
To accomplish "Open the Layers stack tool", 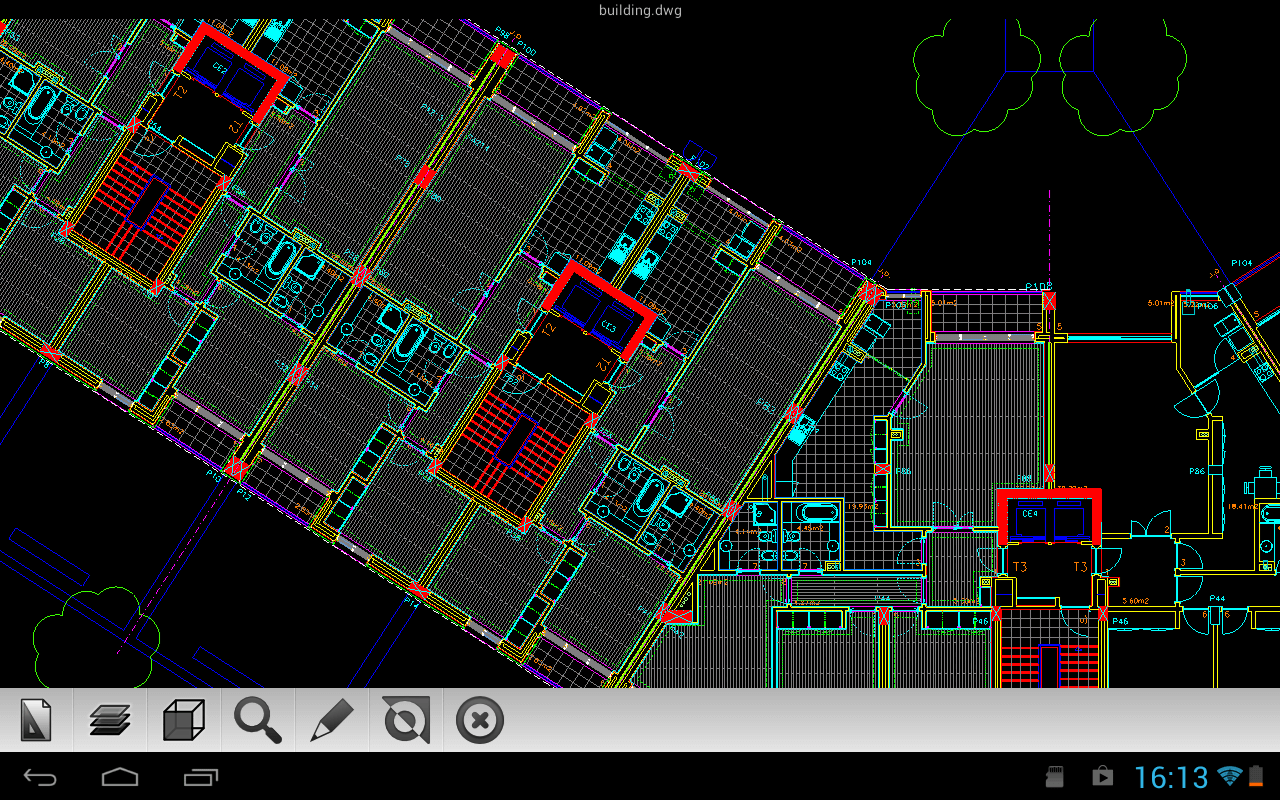I will pyautogui.click(x=110, y=720).
